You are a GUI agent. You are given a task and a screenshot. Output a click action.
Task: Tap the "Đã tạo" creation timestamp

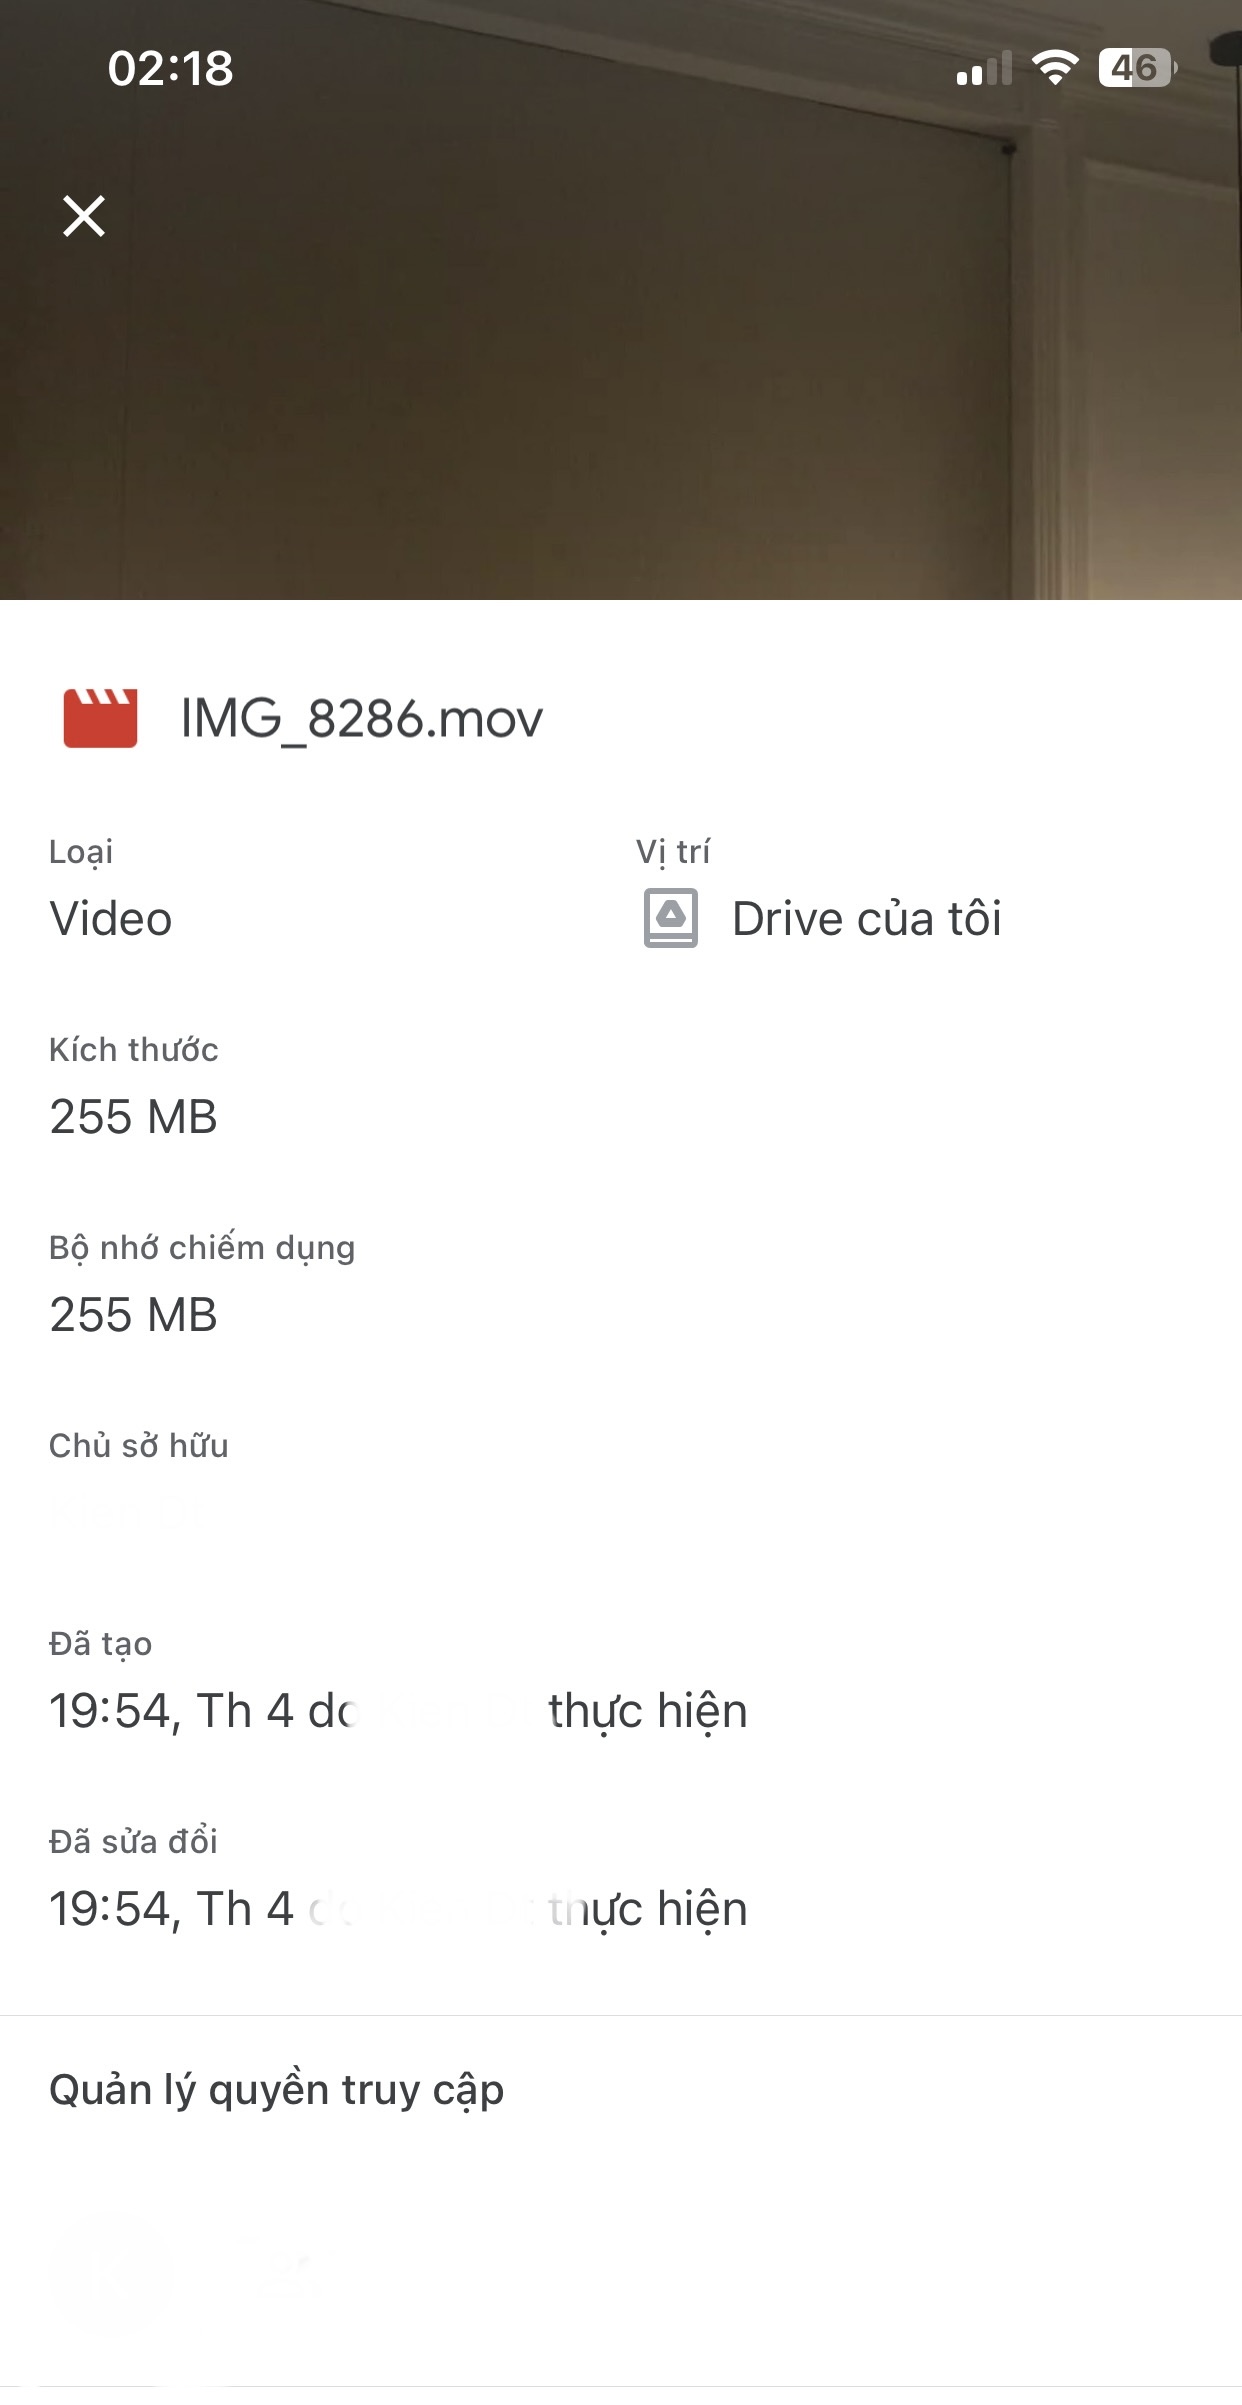(398, 1711)
